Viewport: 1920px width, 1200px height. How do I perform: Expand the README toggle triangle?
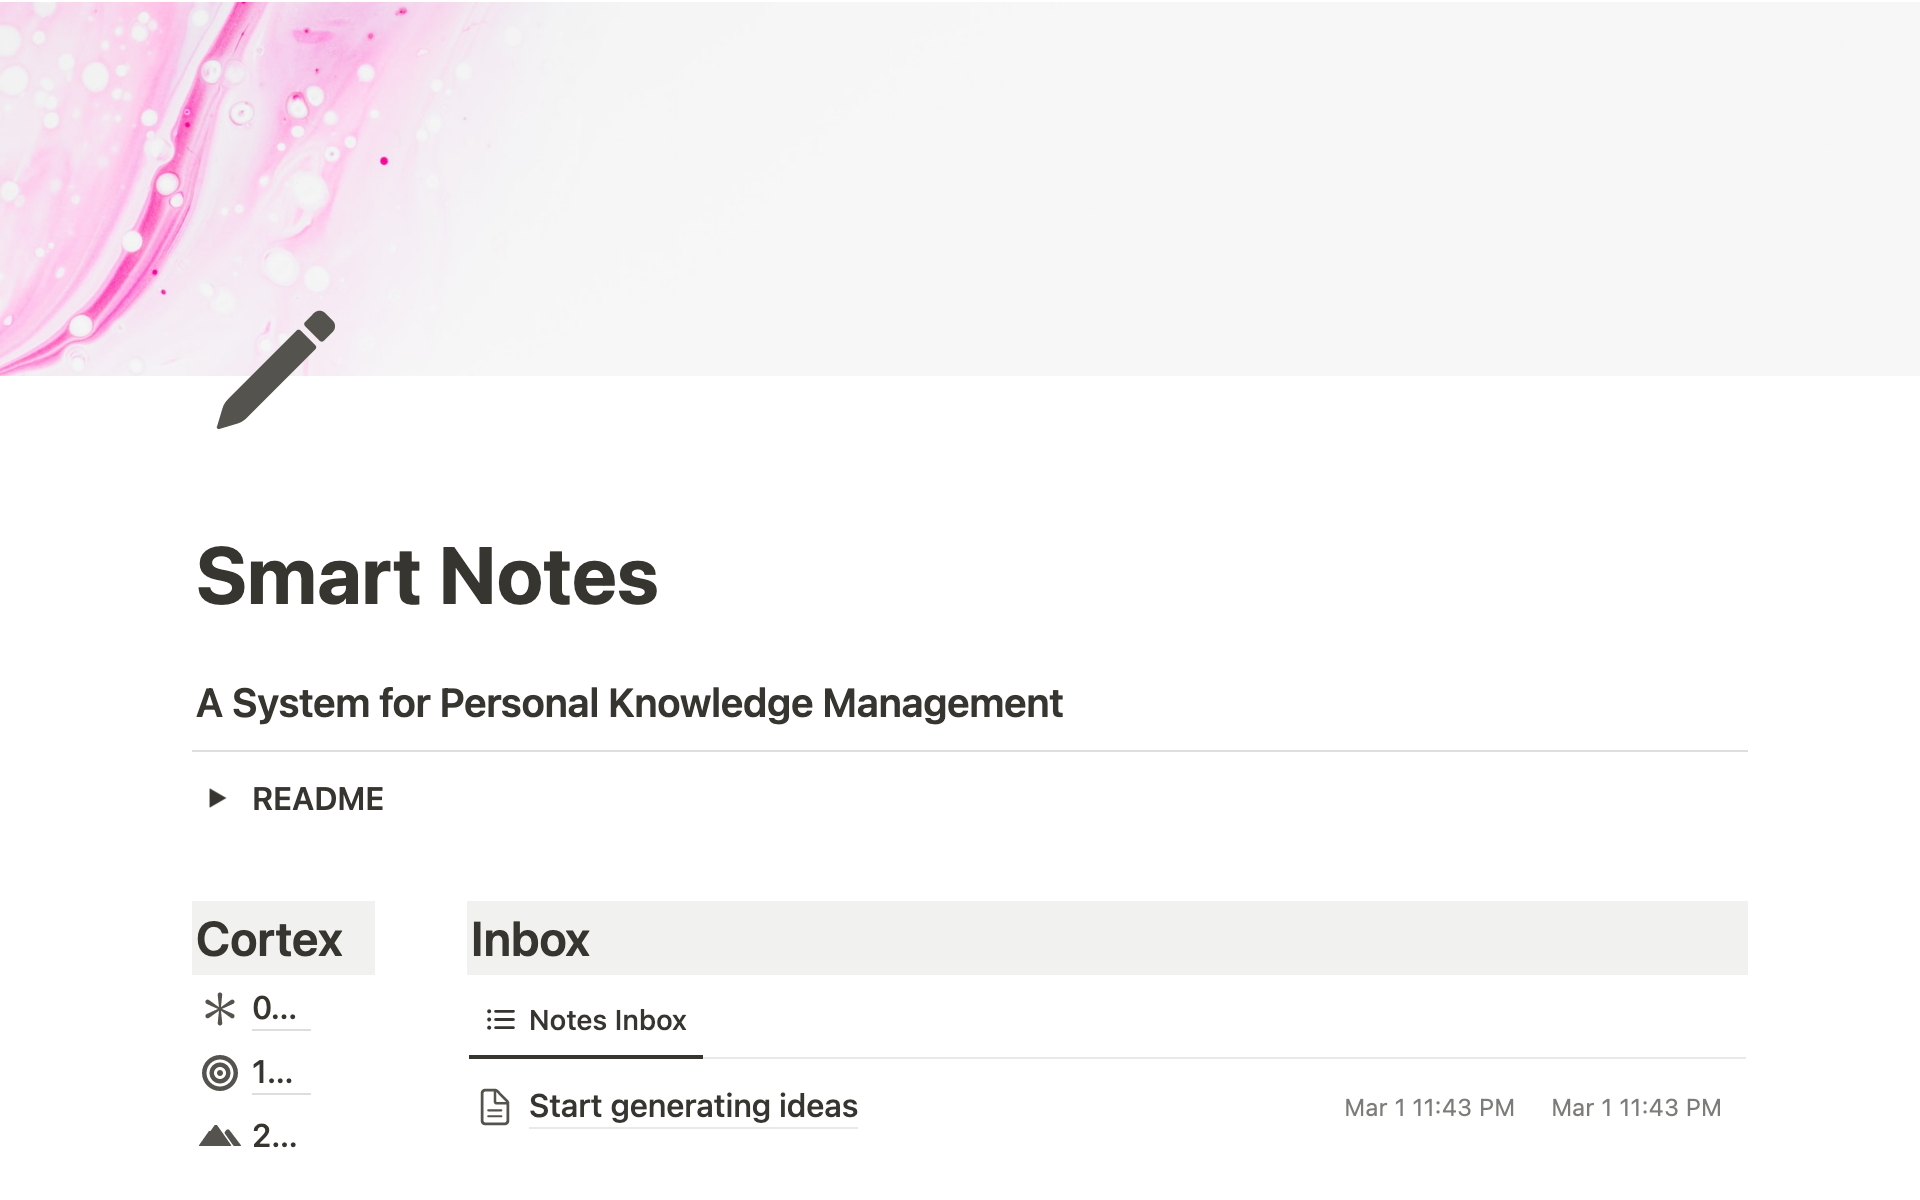[217, 798]
